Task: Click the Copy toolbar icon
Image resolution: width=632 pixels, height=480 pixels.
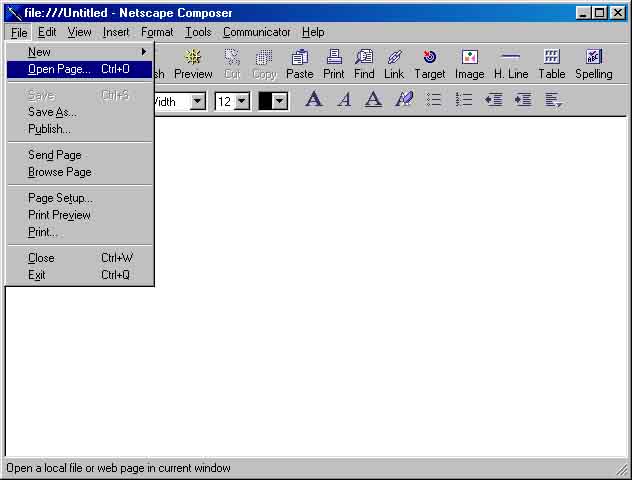Action: pos(264,64)
